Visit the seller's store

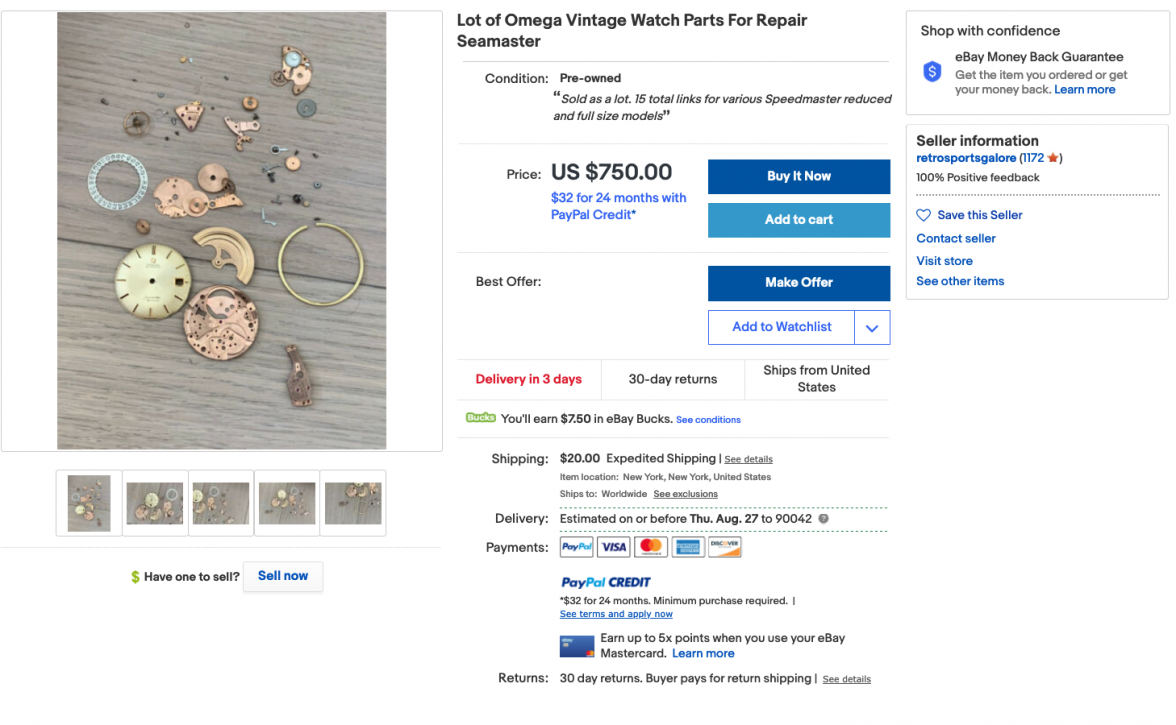pyautogui.click(x=944, y=261)
